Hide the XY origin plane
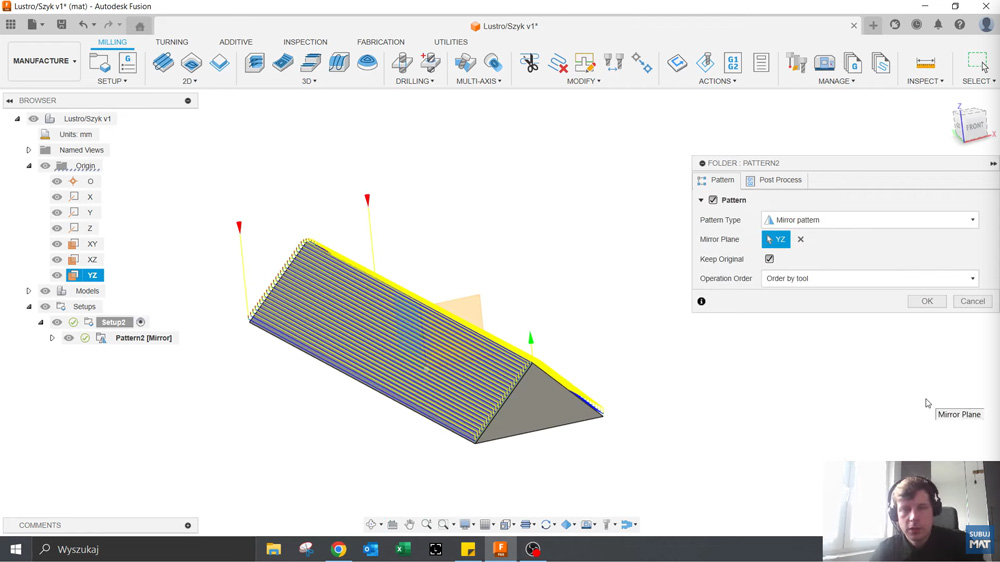Image resolution: width=1000 pixels, height=562 pixels. [x=57, y=244]
